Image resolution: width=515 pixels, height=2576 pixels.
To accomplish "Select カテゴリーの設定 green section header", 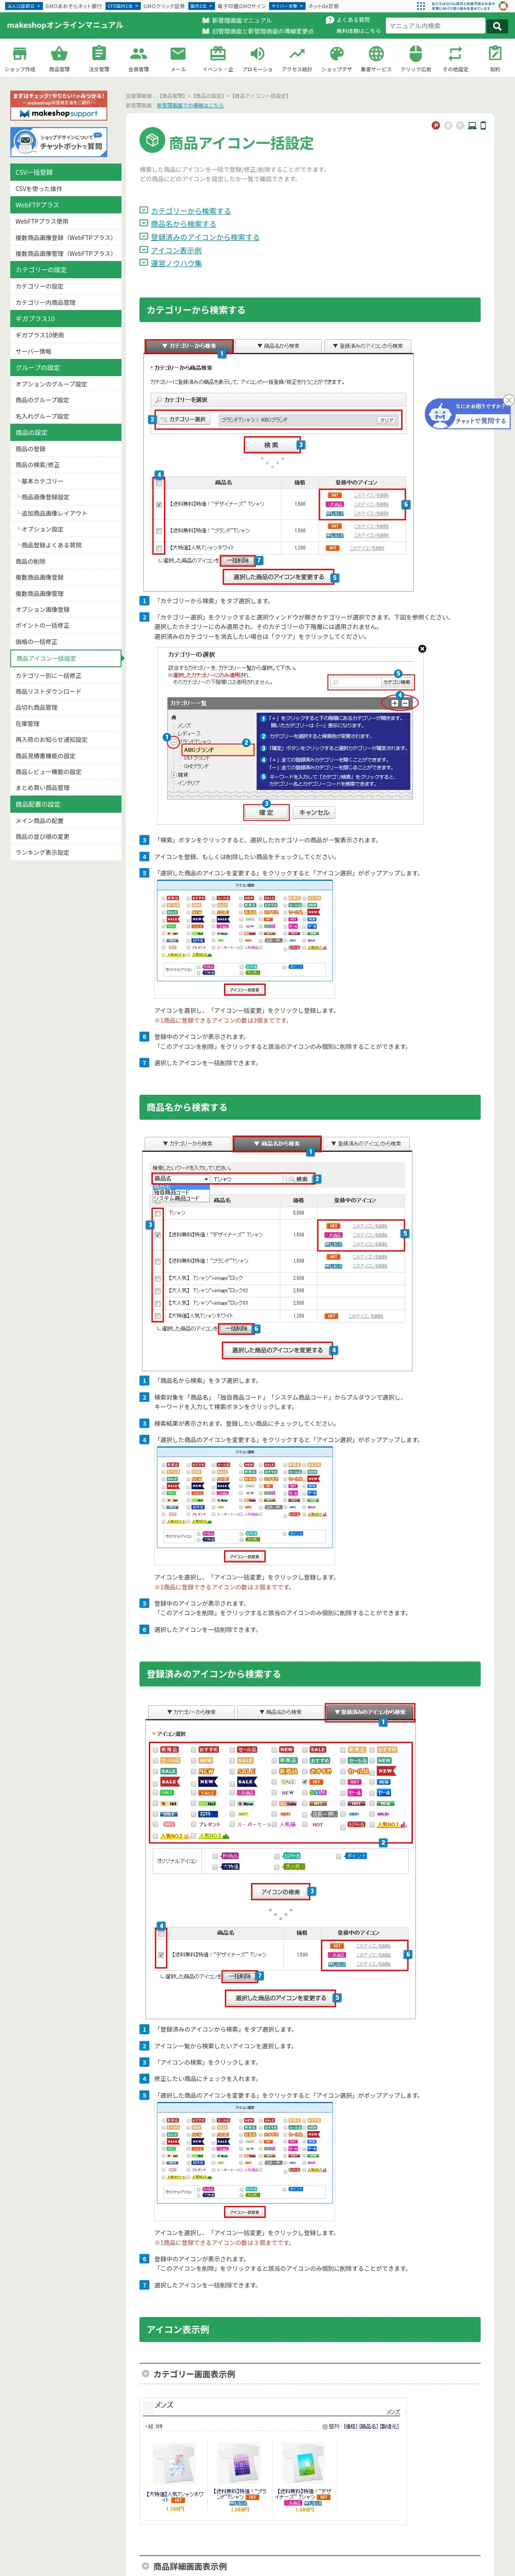I will click(66, 270).
